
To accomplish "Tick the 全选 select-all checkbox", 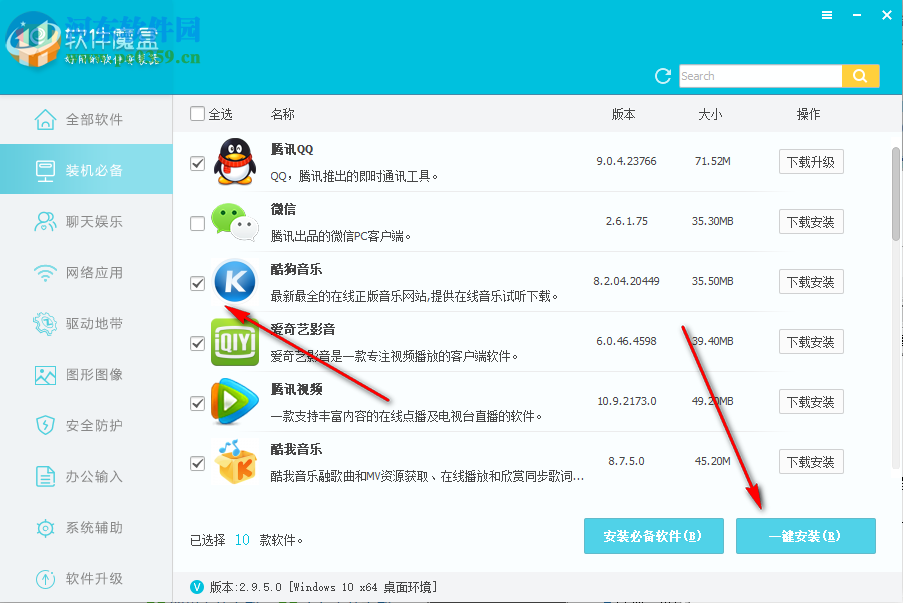I will [198, 113].
